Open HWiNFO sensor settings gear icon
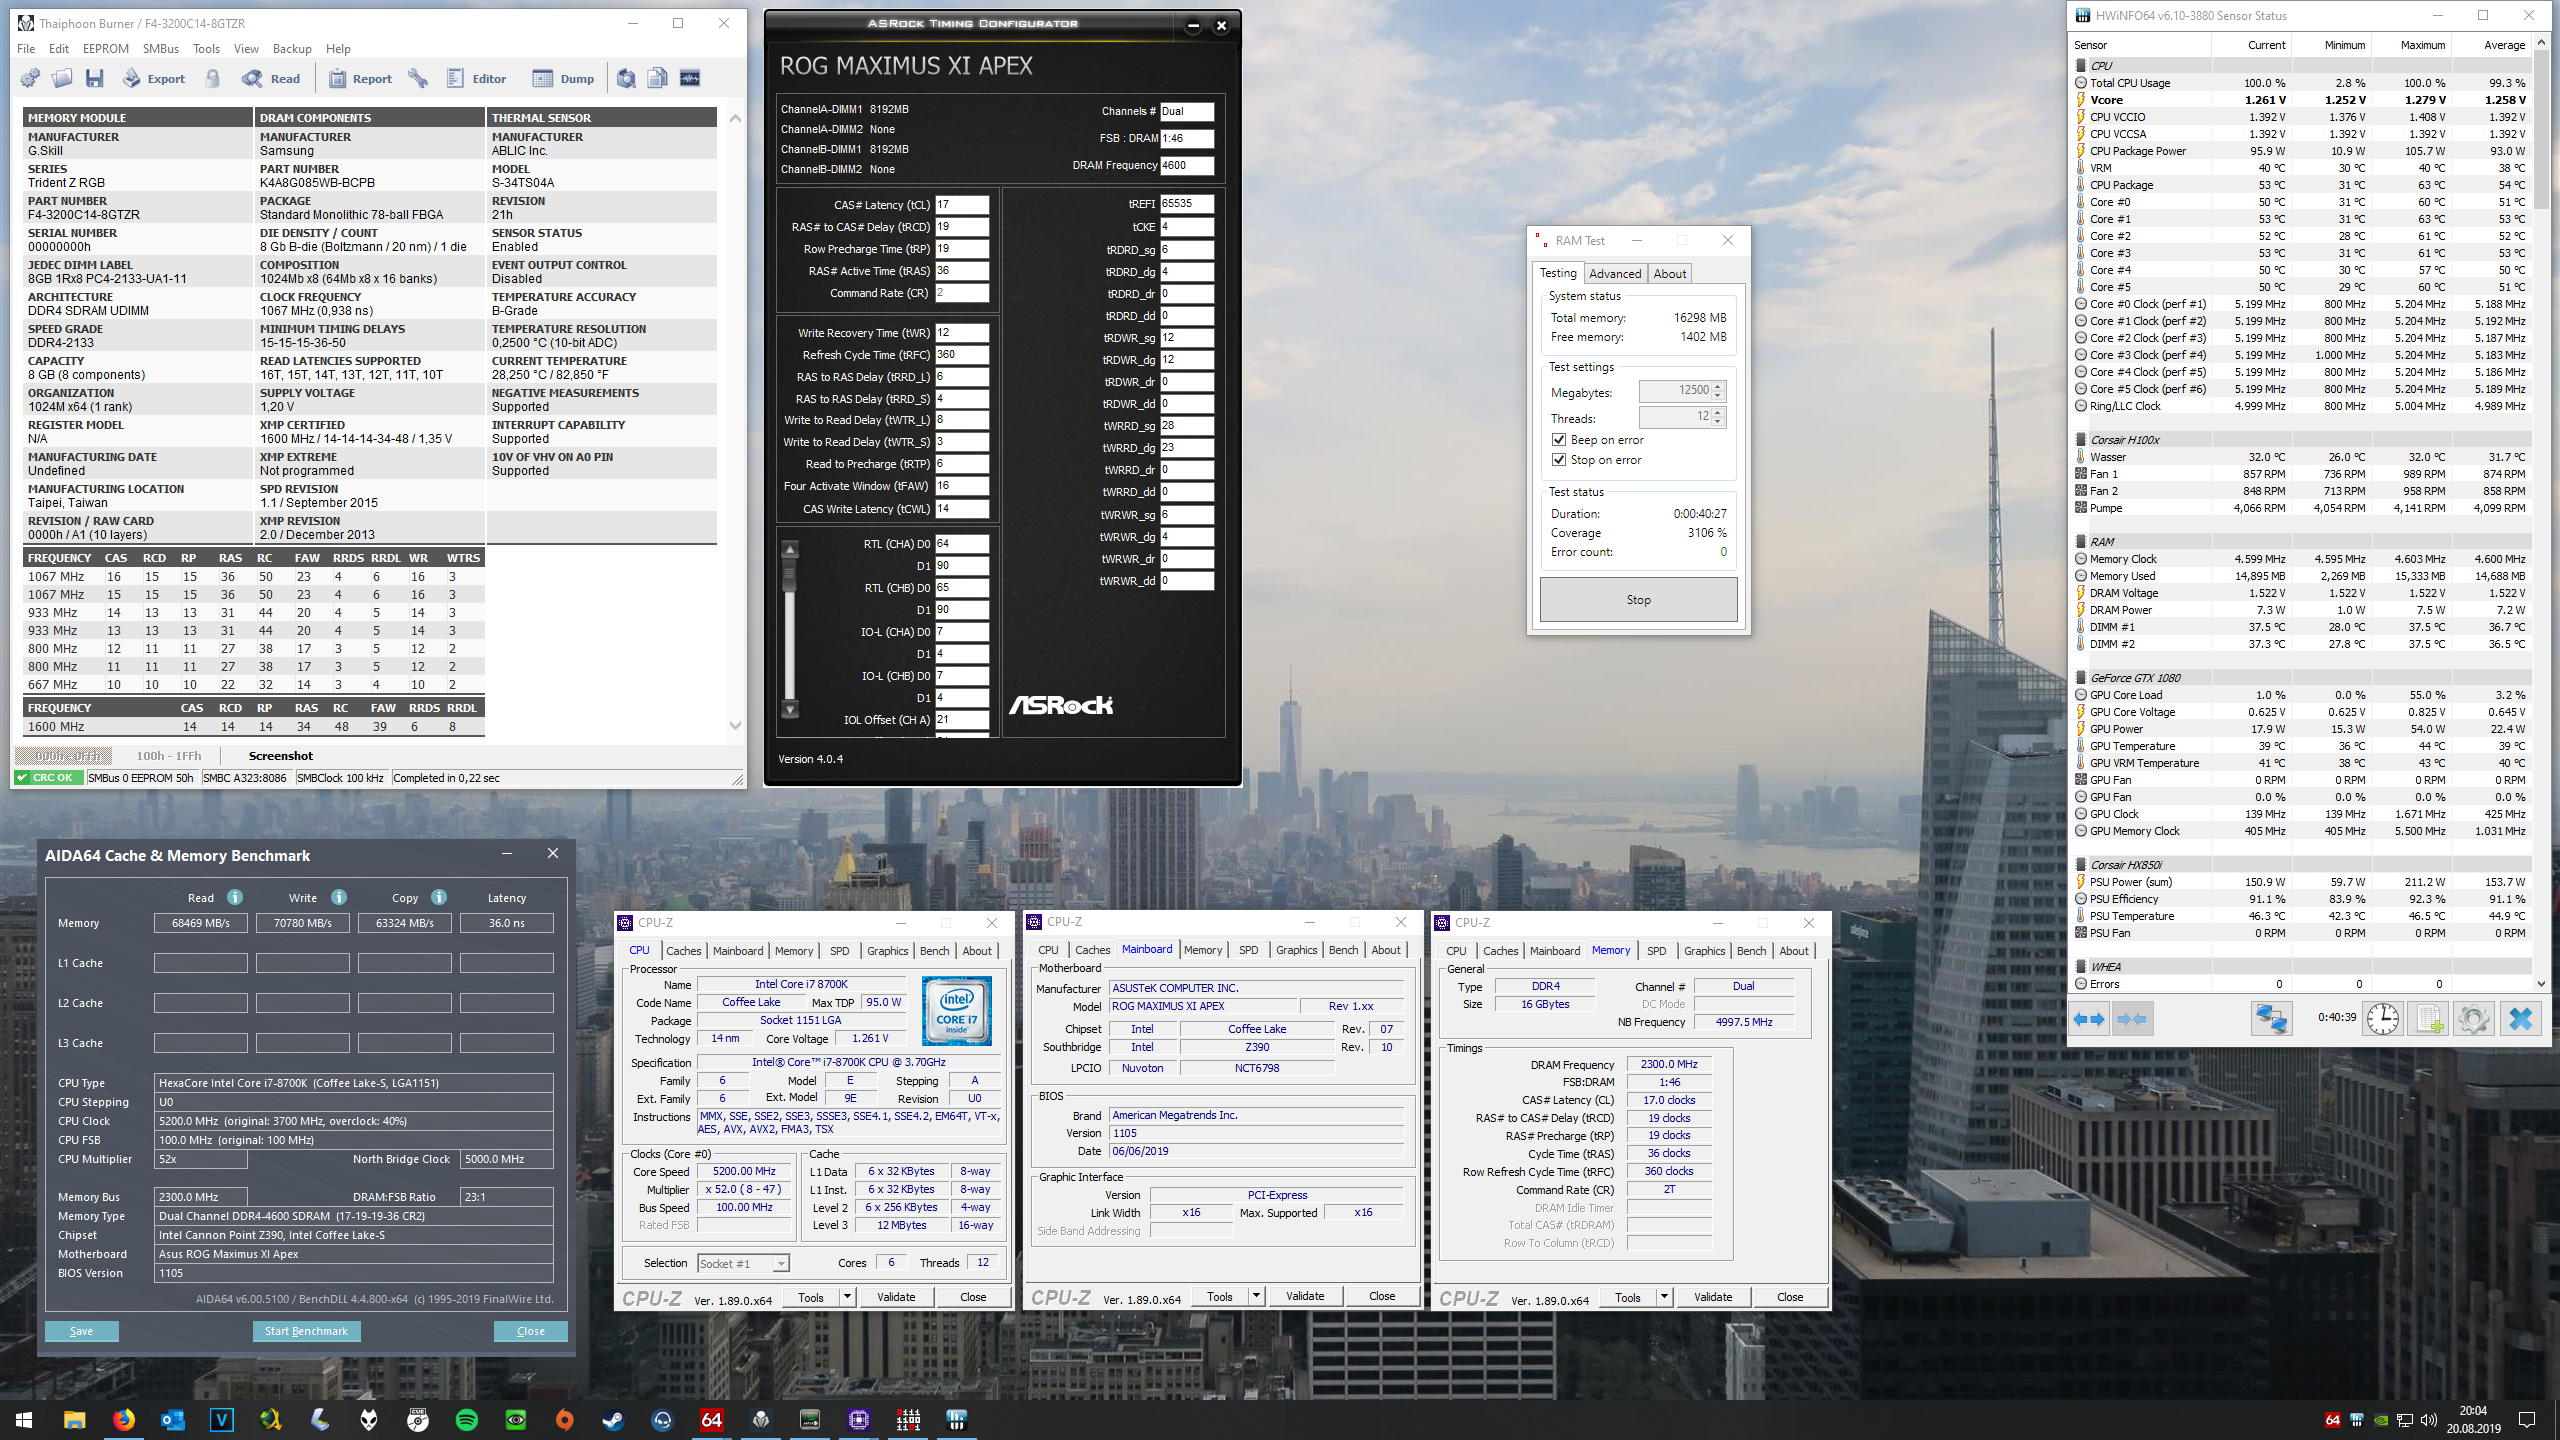 (x=2473, y=1019)
